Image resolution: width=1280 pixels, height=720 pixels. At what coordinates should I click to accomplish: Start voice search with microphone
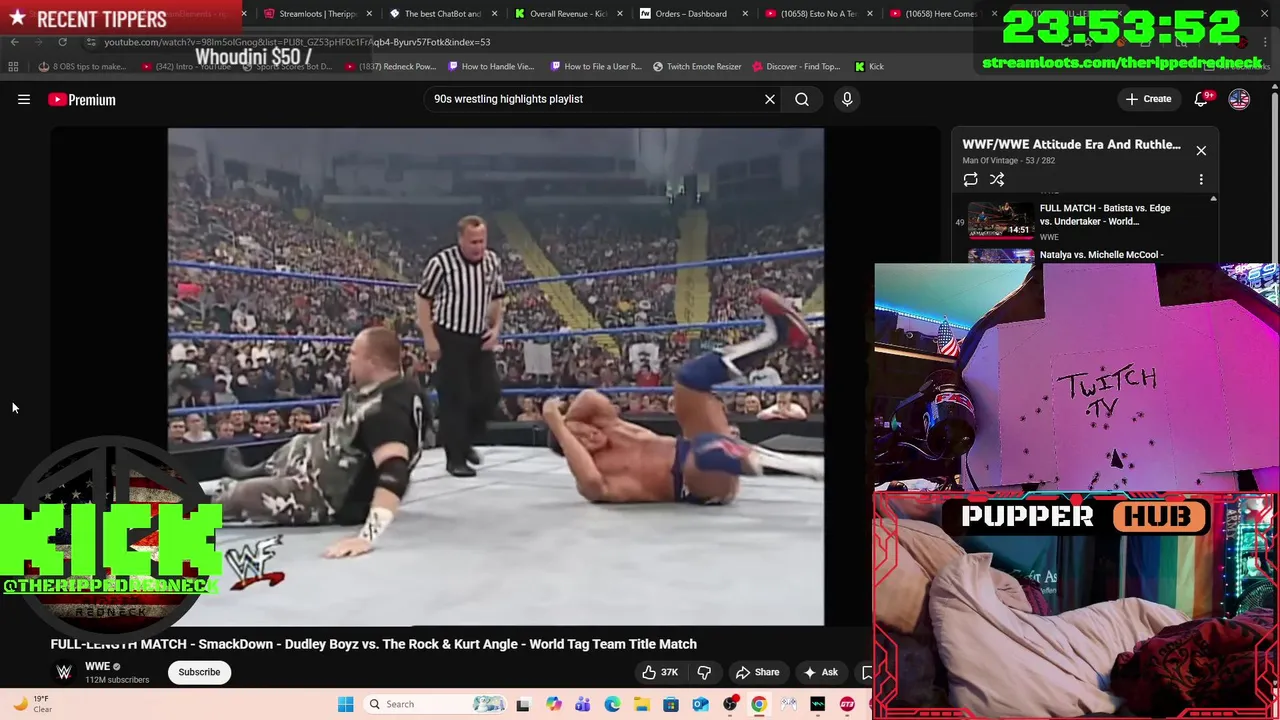[x=847, y=99]
